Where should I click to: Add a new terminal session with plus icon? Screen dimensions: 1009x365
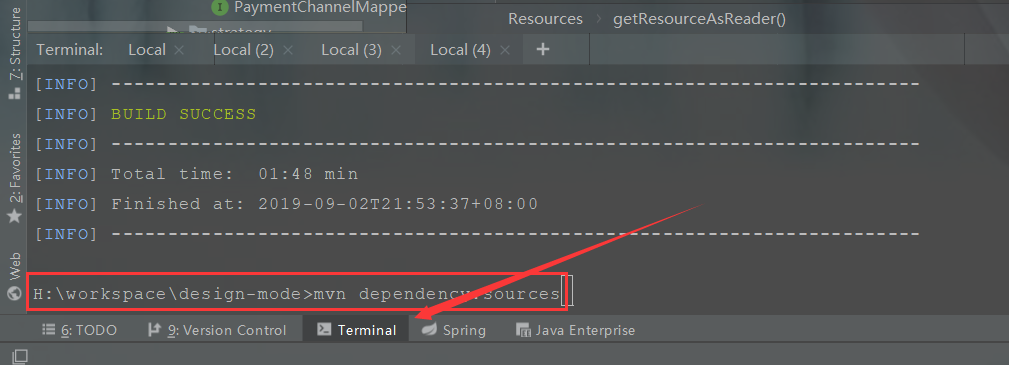click(x=542, y=49)
